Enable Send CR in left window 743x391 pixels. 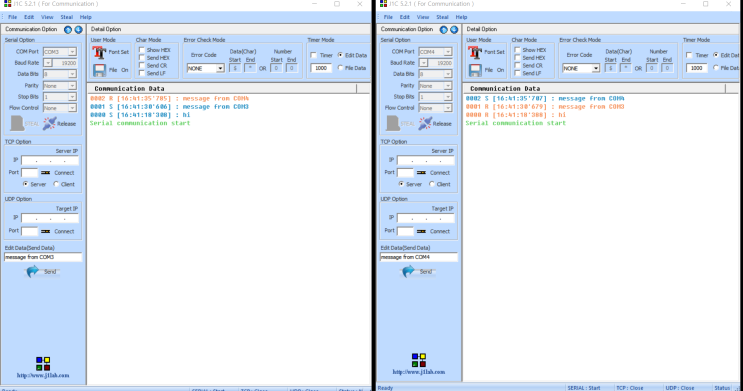(x=142, y=65)
